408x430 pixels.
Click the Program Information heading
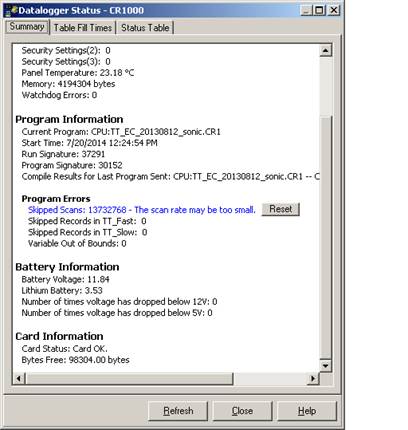tap(69, 119)
